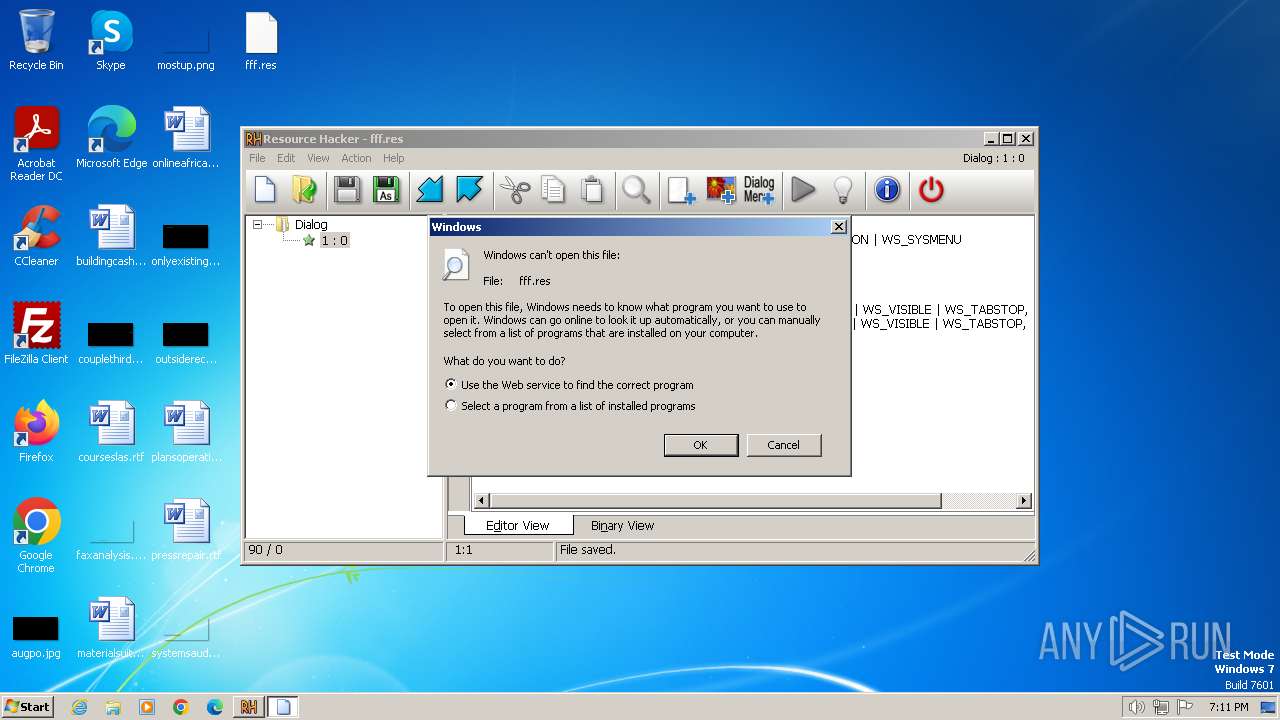Viewport: 1280px width, 720px height.
Task: Select the Firefox desktop icon
Action: click(x=36, y=432)
